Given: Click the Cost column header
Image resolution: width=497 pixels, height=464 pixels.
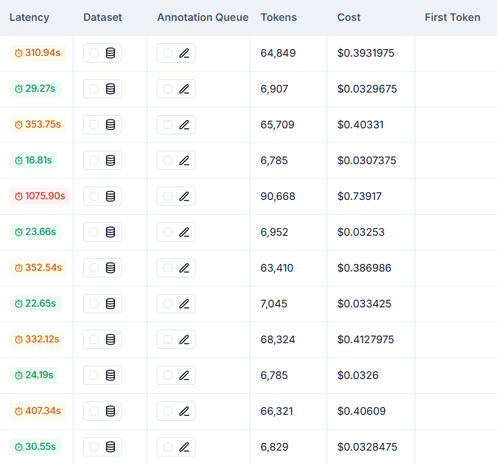Looking at the screenshot, I should [x=349, y=17].
